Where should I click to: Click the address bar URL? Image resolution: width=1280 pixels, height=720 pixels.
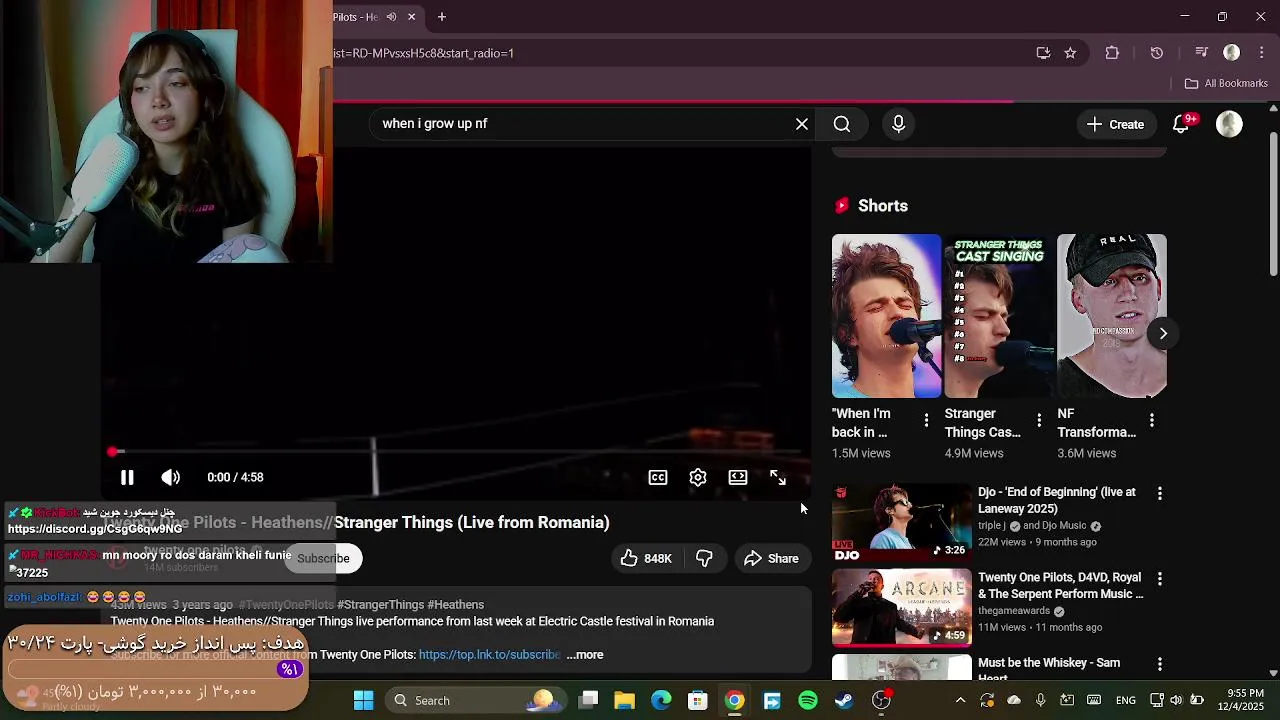coord(424,53)
